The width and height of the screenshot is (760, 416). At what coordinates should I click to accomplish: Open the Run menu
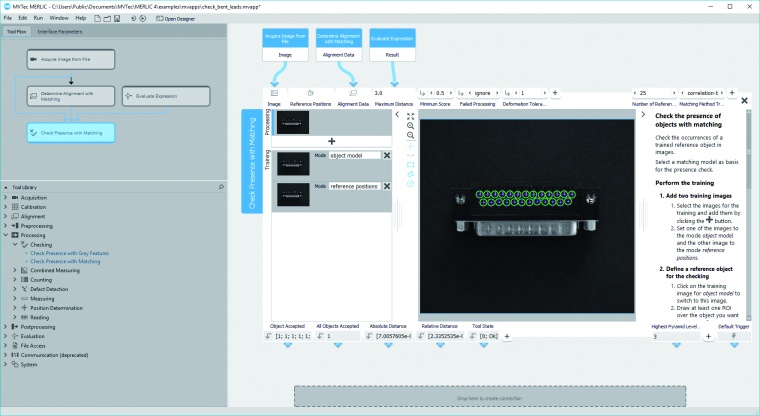pos(38,19)
